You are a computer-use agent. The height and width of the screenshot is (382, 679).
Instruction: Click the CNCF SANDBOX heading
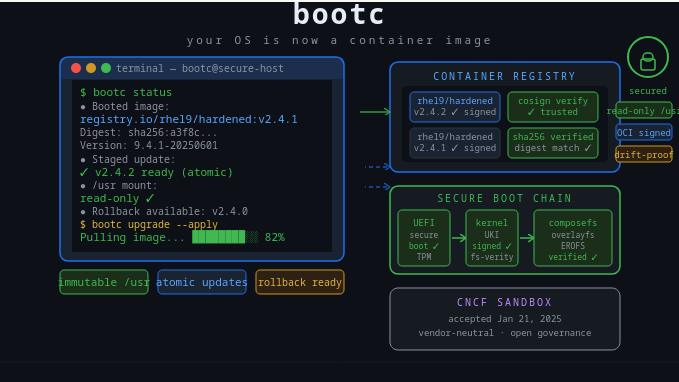point(504,302)
